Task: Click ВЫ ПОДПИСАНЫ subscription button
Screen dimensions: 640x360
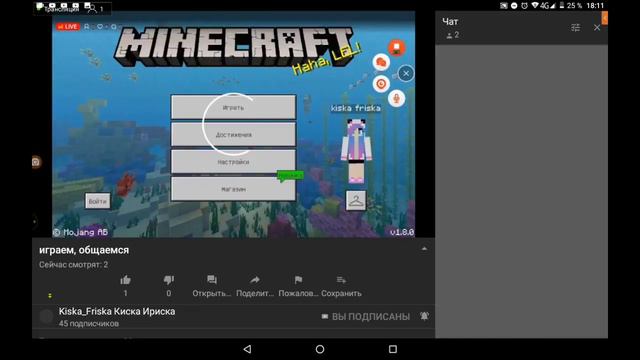Action: [x=366, y=317]
